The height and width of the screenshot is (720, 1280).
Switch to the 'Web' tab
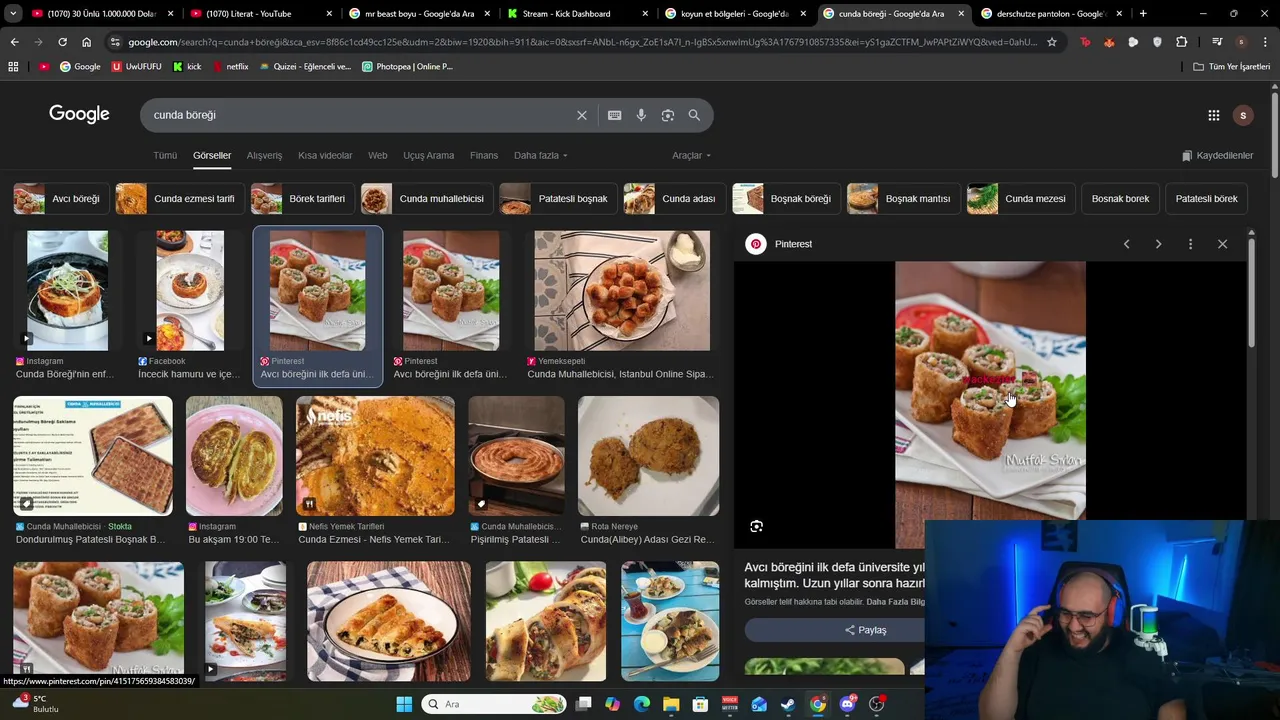coord(377,155)
